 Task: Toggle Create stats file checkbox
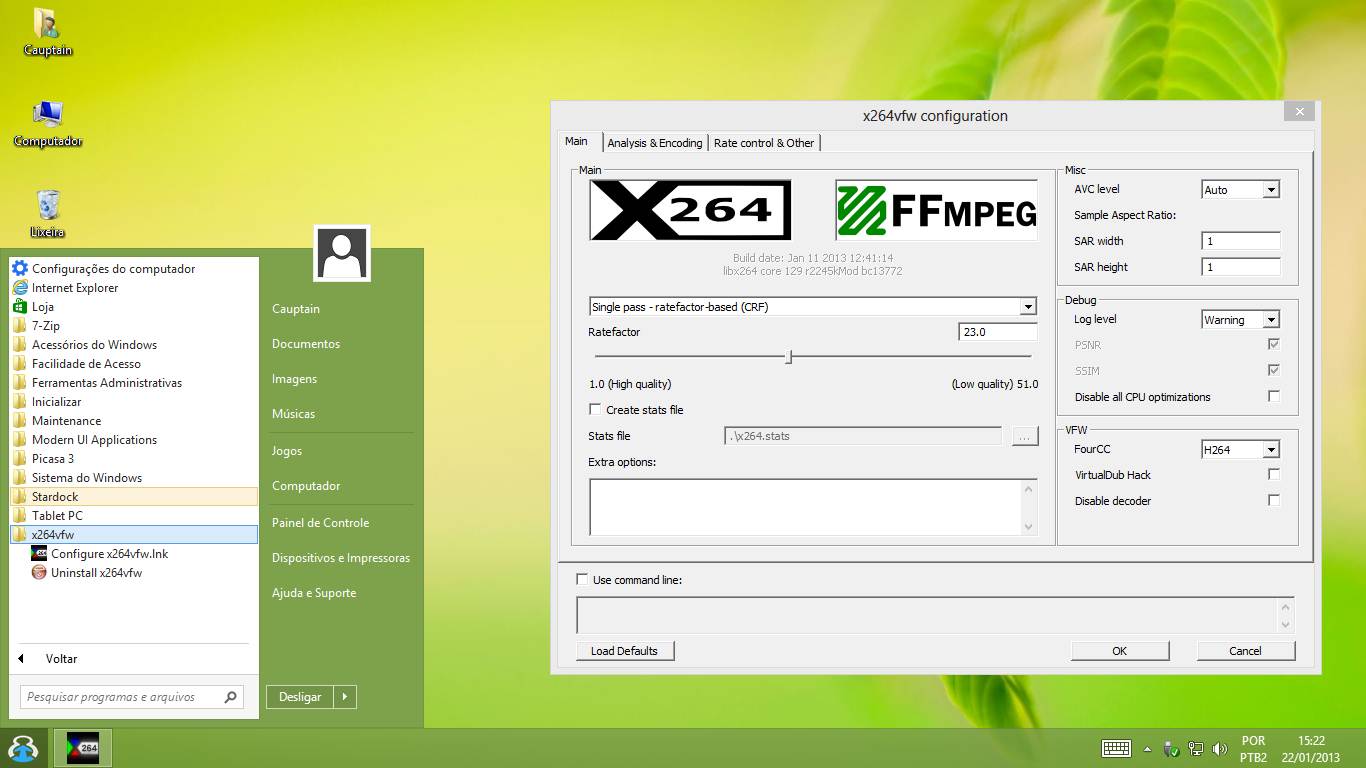595,409
